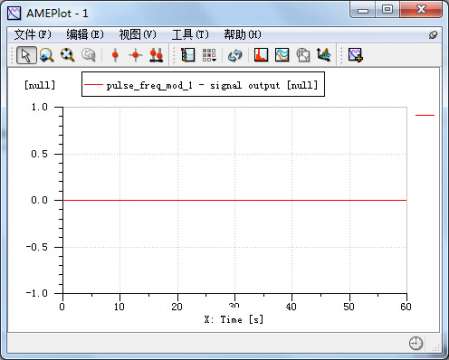The image size is (449, 360).
Task: Click the Y-axis tick label -1.0
Action: 37,293
